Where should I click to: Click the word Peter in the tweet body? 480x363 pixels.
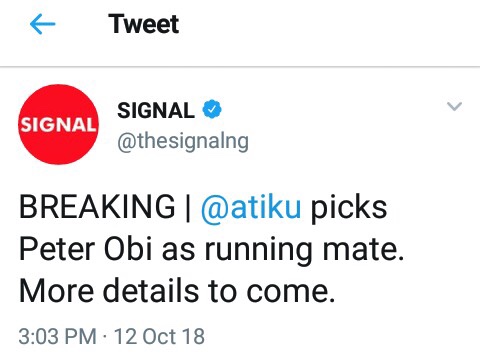point(57,249)
